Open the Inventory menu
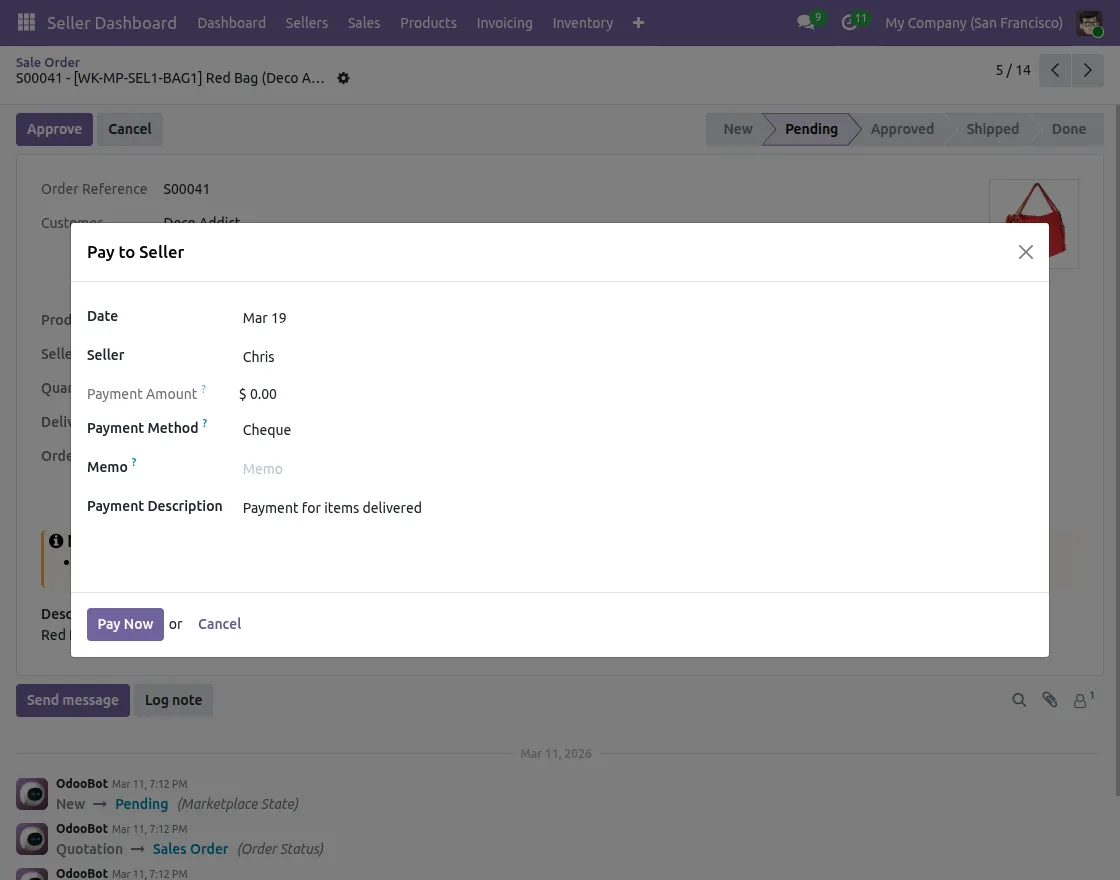The width and height of the screenshot is (1120, 880). (x=582, y=23)
